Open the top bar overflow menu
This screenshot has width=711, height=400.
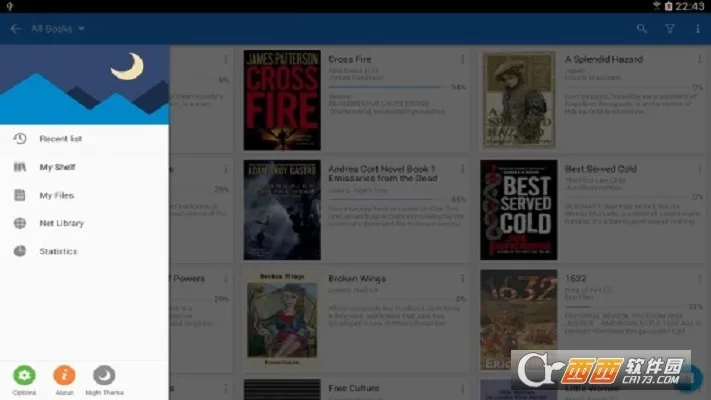click(x=698, y=29)
